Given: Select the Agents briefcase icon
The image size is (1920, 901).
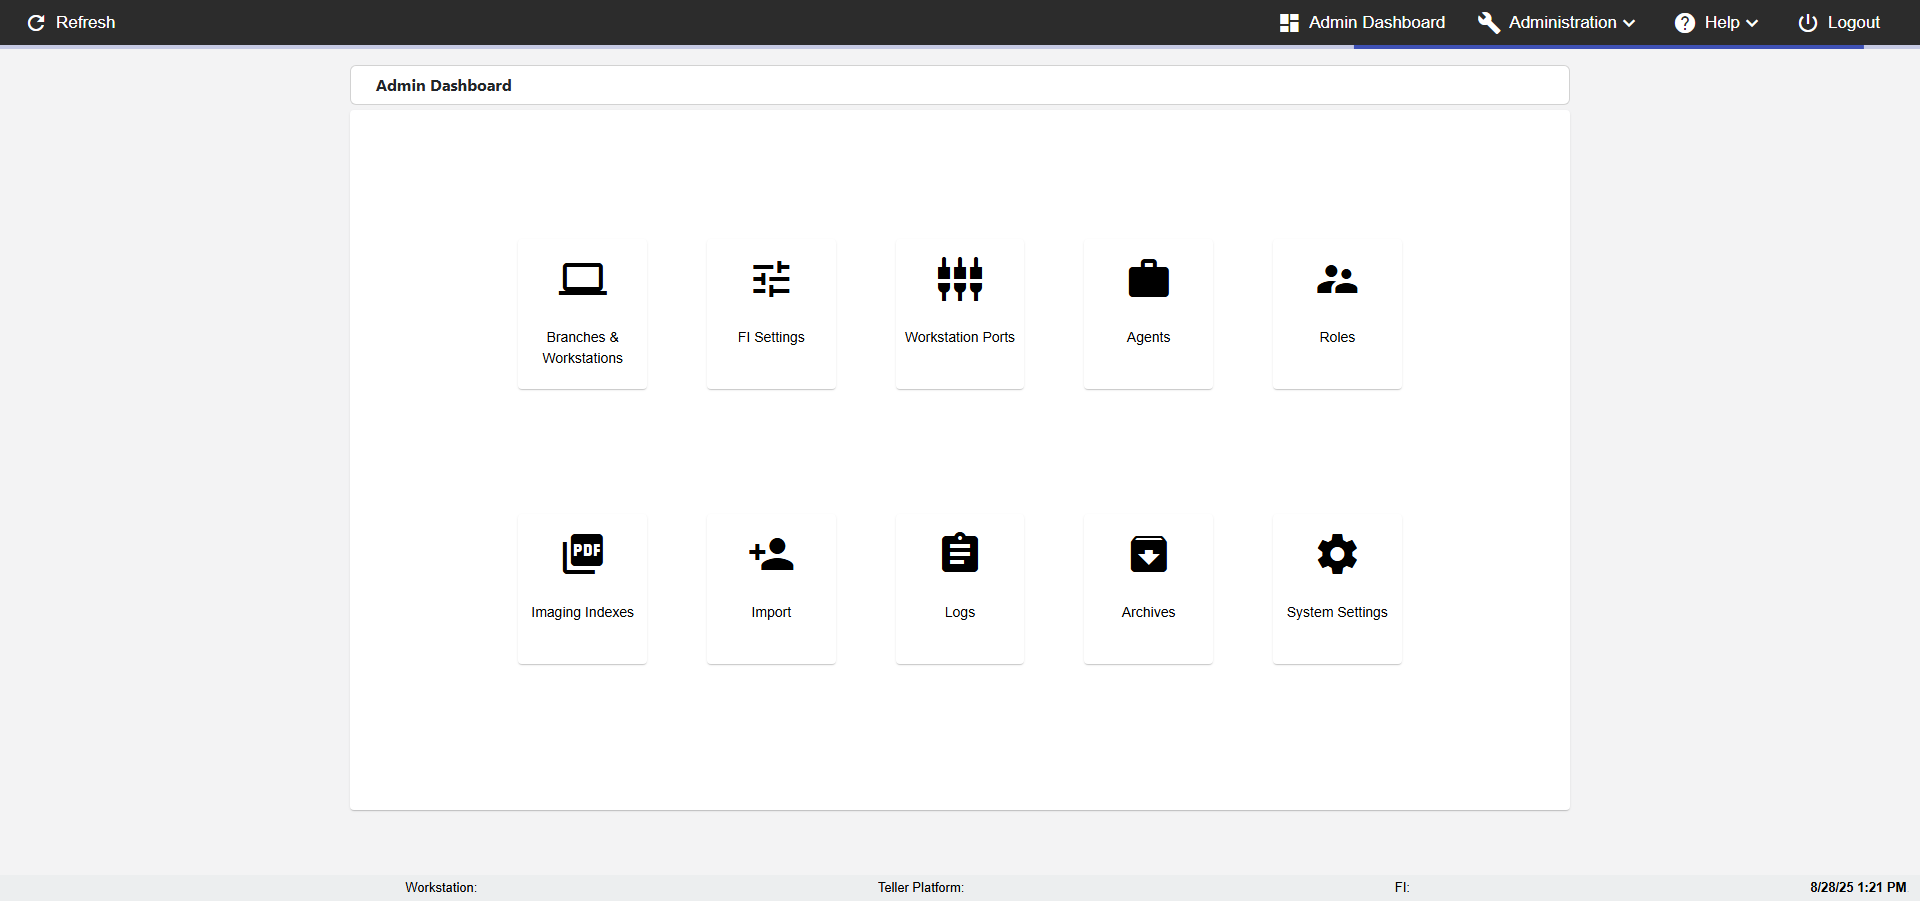Looking at the screenshot, I should (x=1148, y=279).
